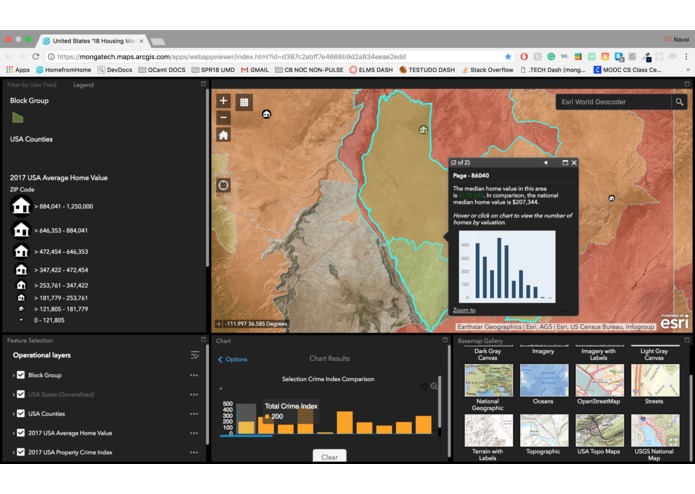Switch to Filter by User Field tab
Viewport: 695px width, 494px height.
click(x=31, y=85)
